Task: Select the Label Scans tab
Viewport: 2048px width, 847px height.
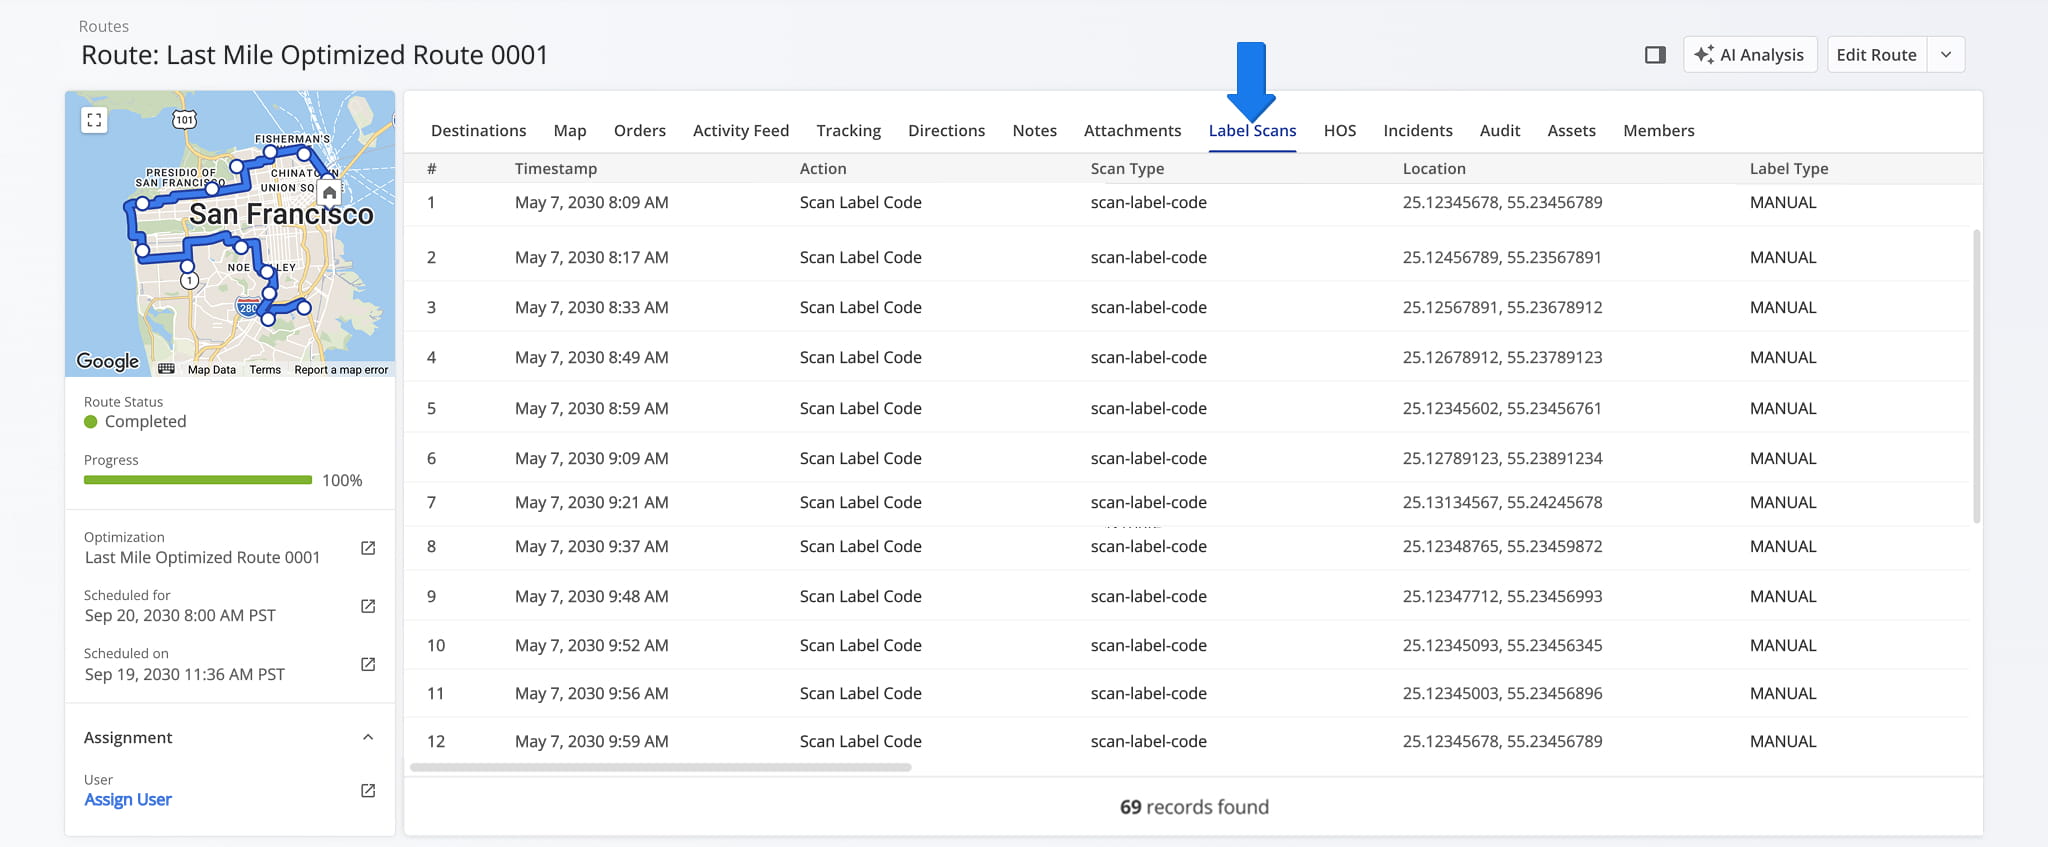Action: pos(1252,130)
